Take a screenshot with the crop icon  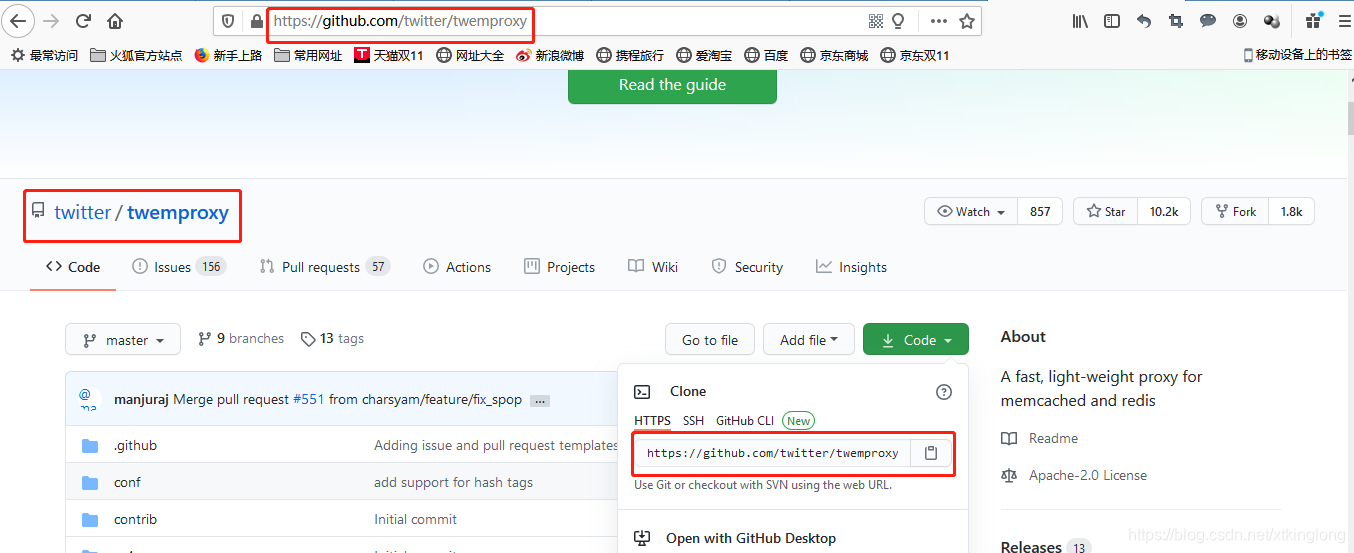1176,21
